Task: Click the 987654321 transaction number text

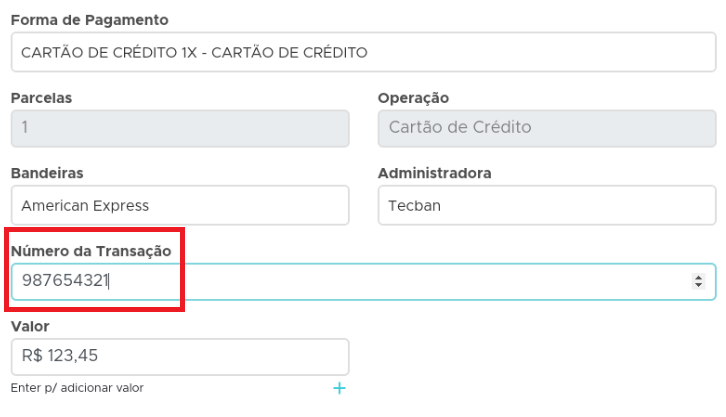Action: coord(65,282)
